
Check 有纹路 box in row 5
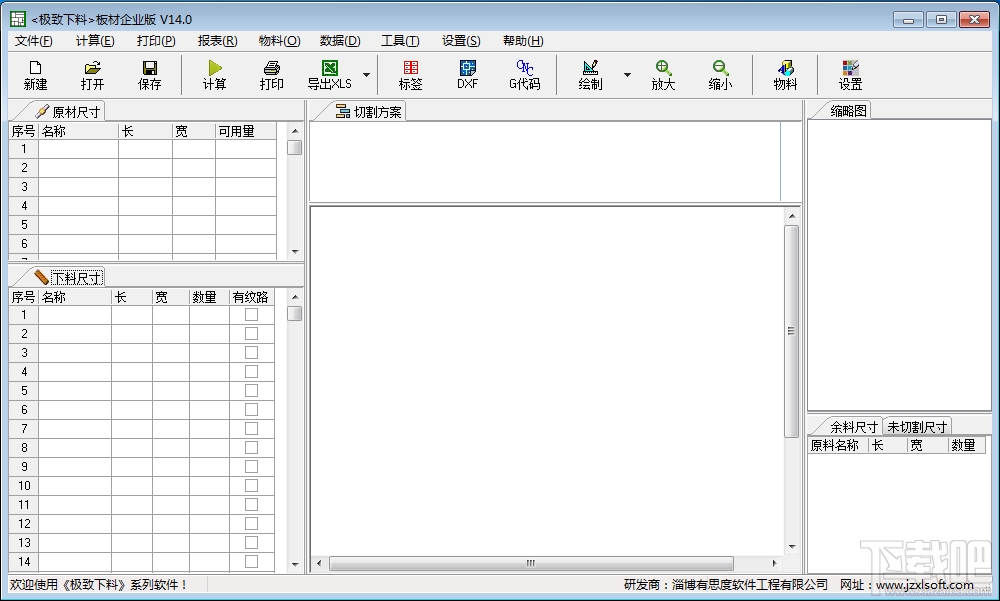[251, 390]
